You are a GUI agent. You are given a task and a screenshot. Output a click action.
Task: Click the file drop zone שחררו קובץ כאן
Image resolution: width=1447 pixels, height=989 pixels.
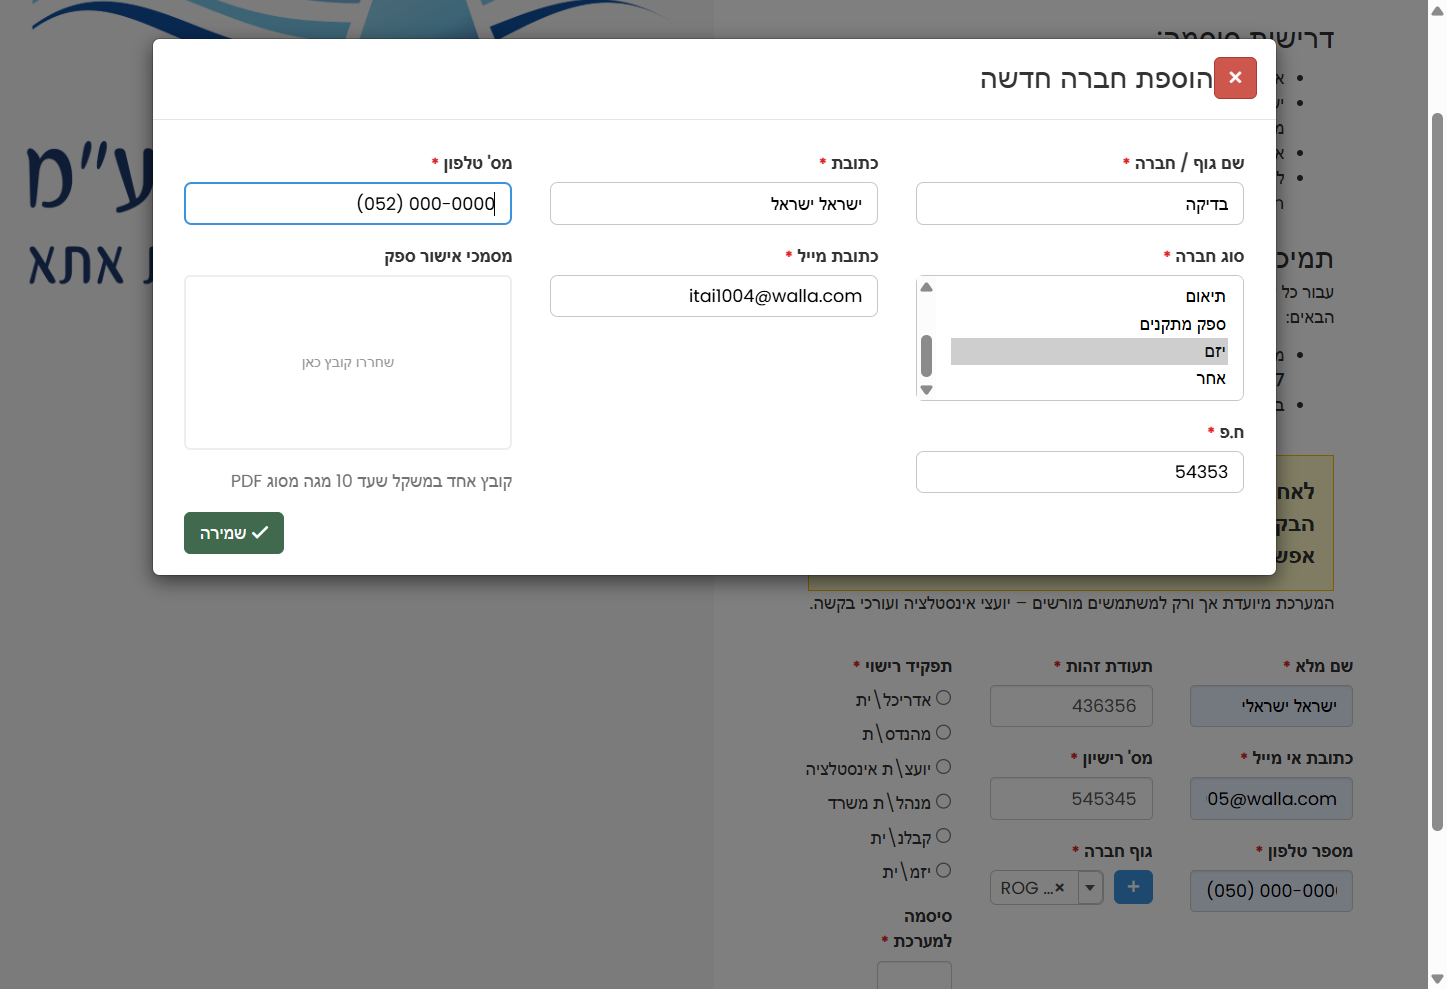348,362
